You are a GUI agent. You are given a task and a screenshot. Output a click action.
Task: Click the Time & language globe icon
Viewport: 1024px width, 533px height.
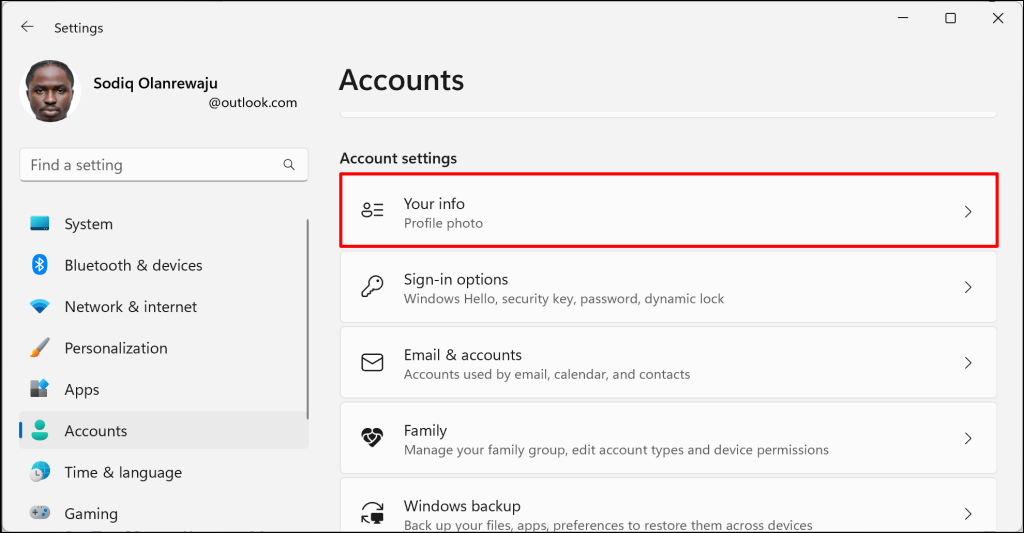pos(40,472)
